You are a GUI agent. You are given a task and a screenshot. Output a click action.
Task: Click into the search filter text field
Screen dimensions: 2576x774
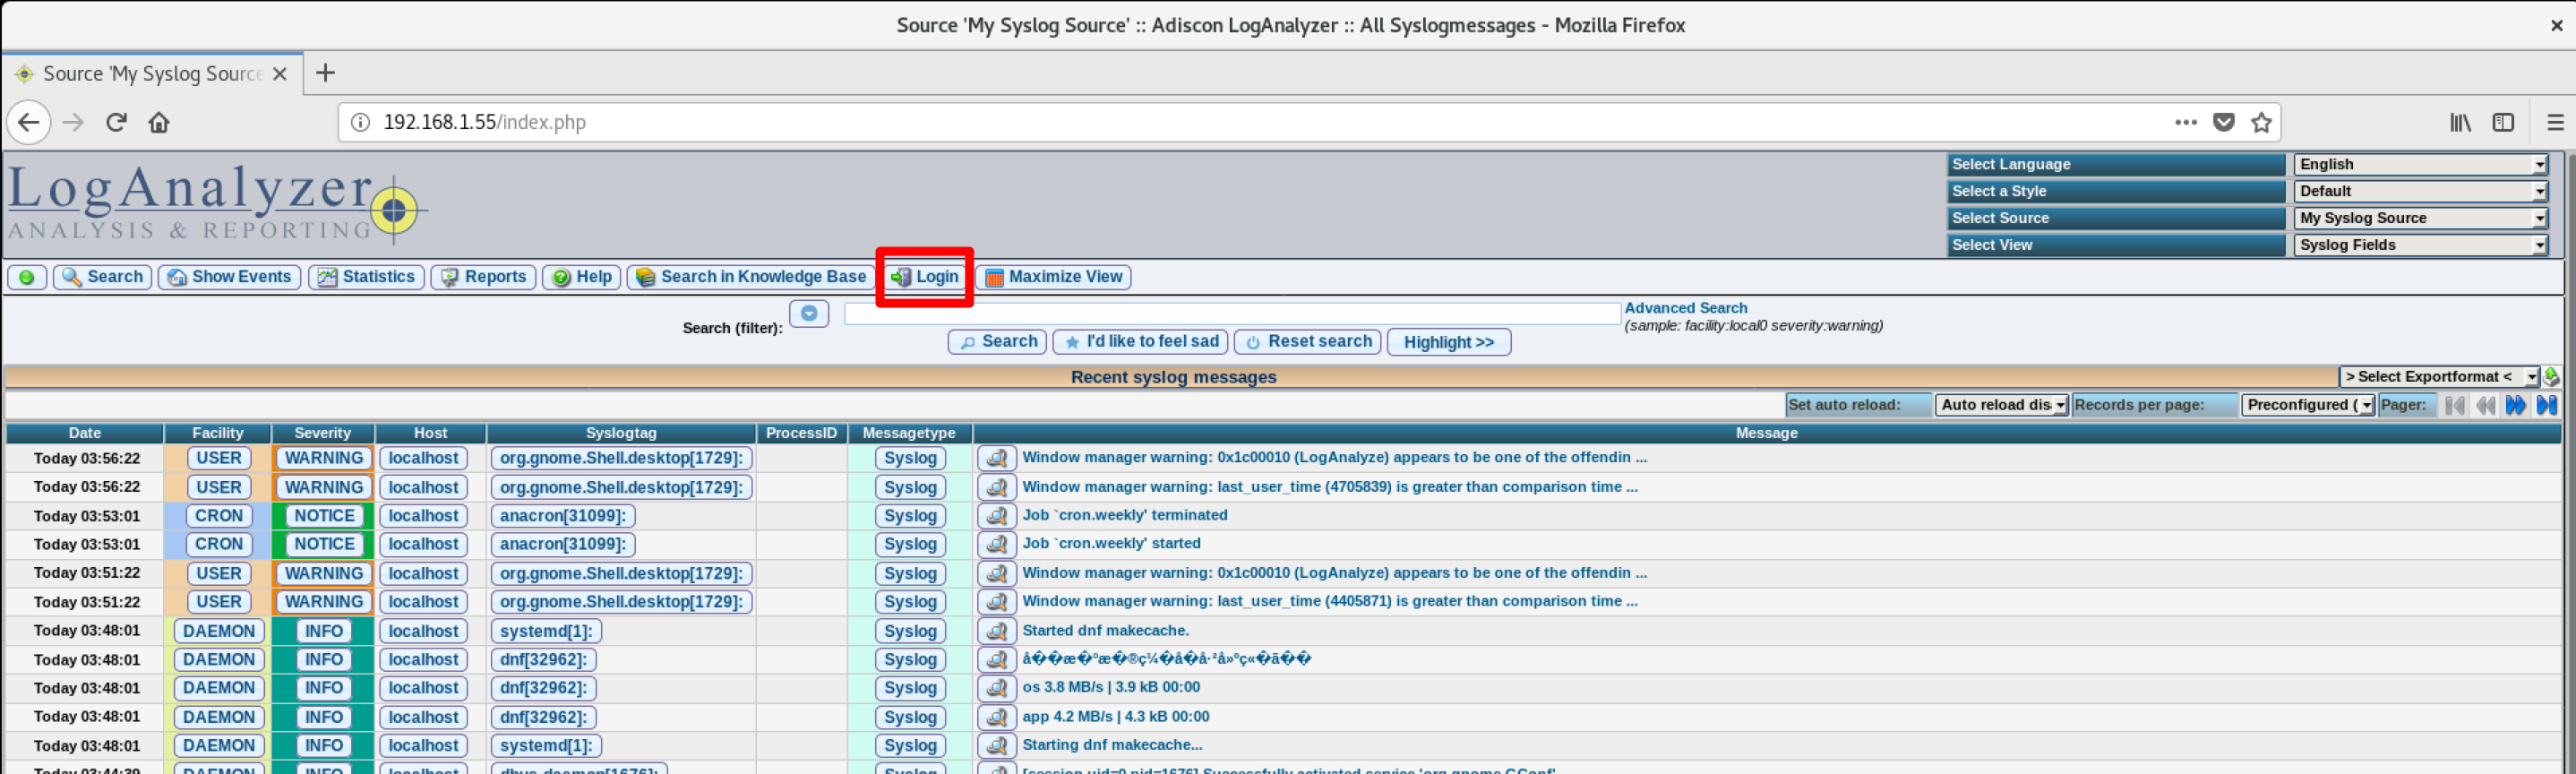pos(1231,314)
